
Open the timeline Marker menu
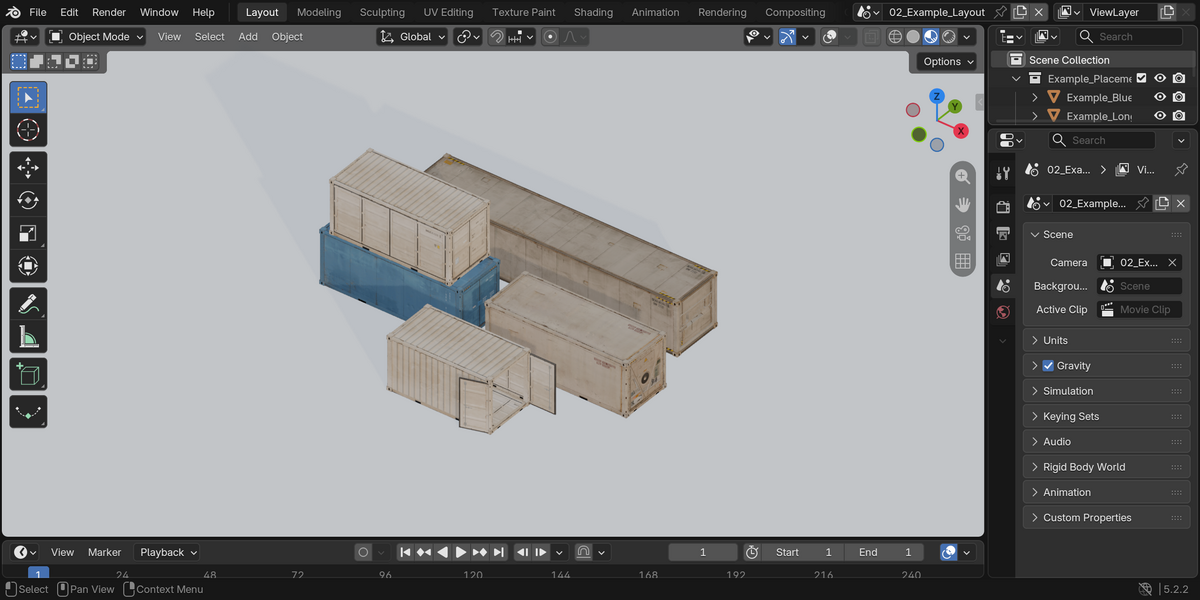(x=104, y=552)
